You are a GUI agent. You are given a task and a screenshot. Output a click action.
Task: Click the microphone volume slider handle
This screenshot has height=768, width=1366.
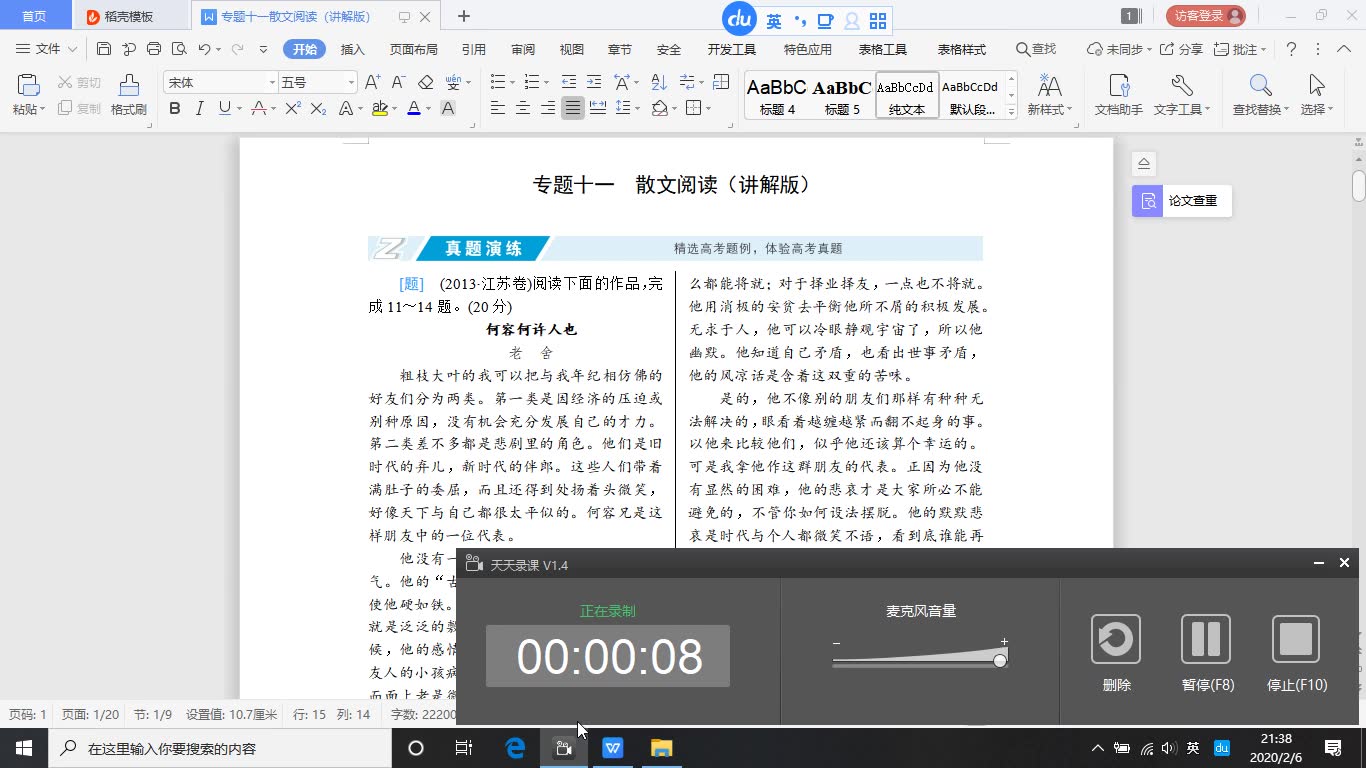click(999, 660)
